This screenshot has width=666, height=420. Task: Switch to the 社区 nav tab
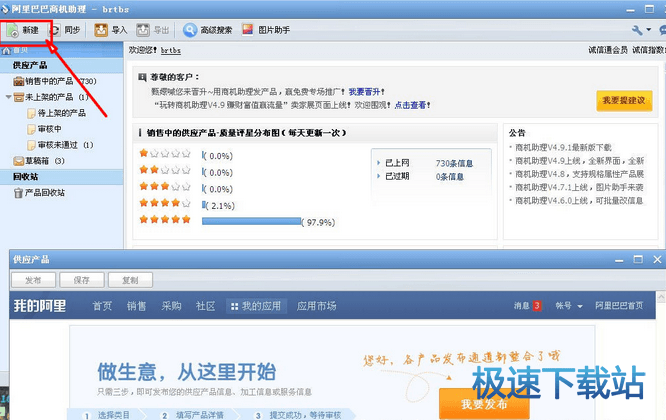(x=206, y=306)
